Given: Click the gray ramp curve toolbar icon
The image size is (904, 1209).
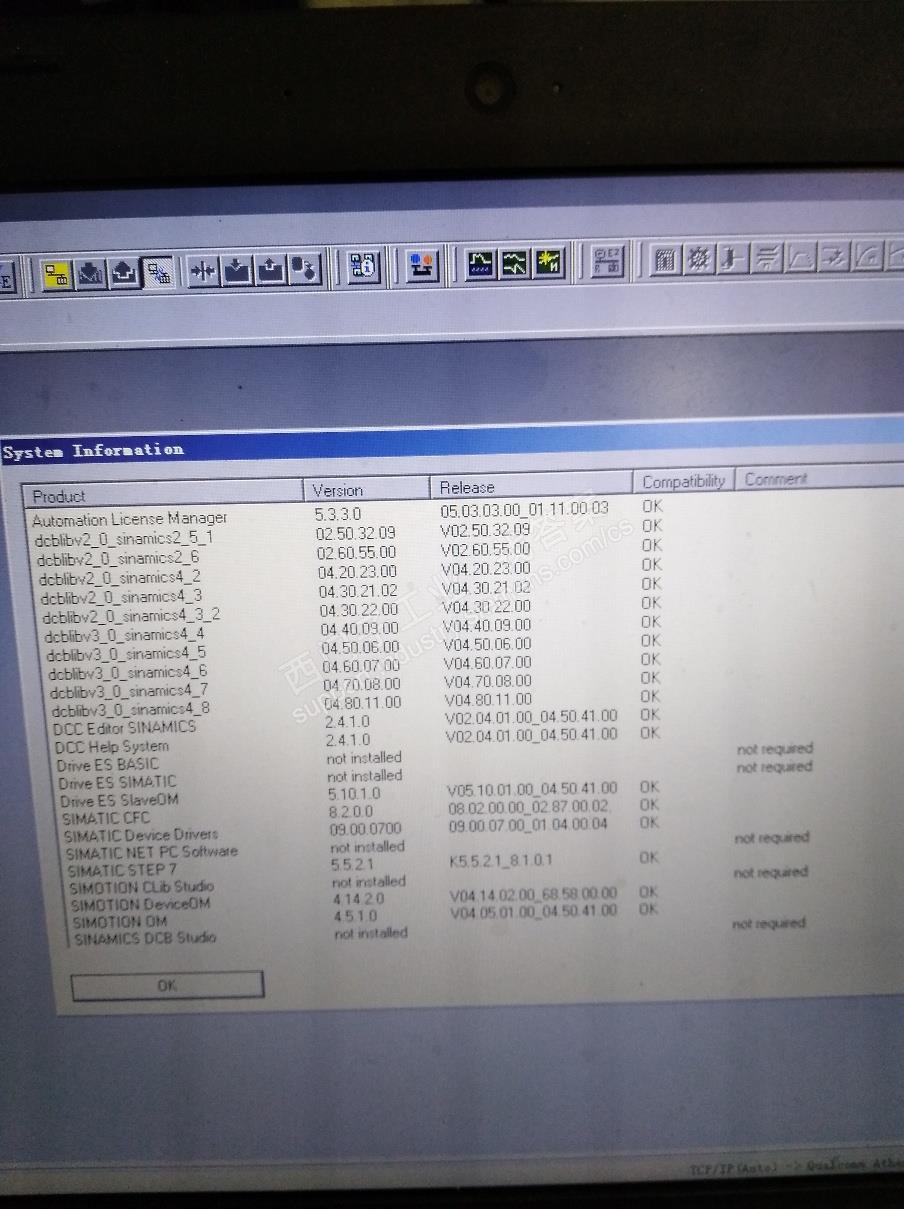Looking at the screenshot, I should tap(801, 258).
